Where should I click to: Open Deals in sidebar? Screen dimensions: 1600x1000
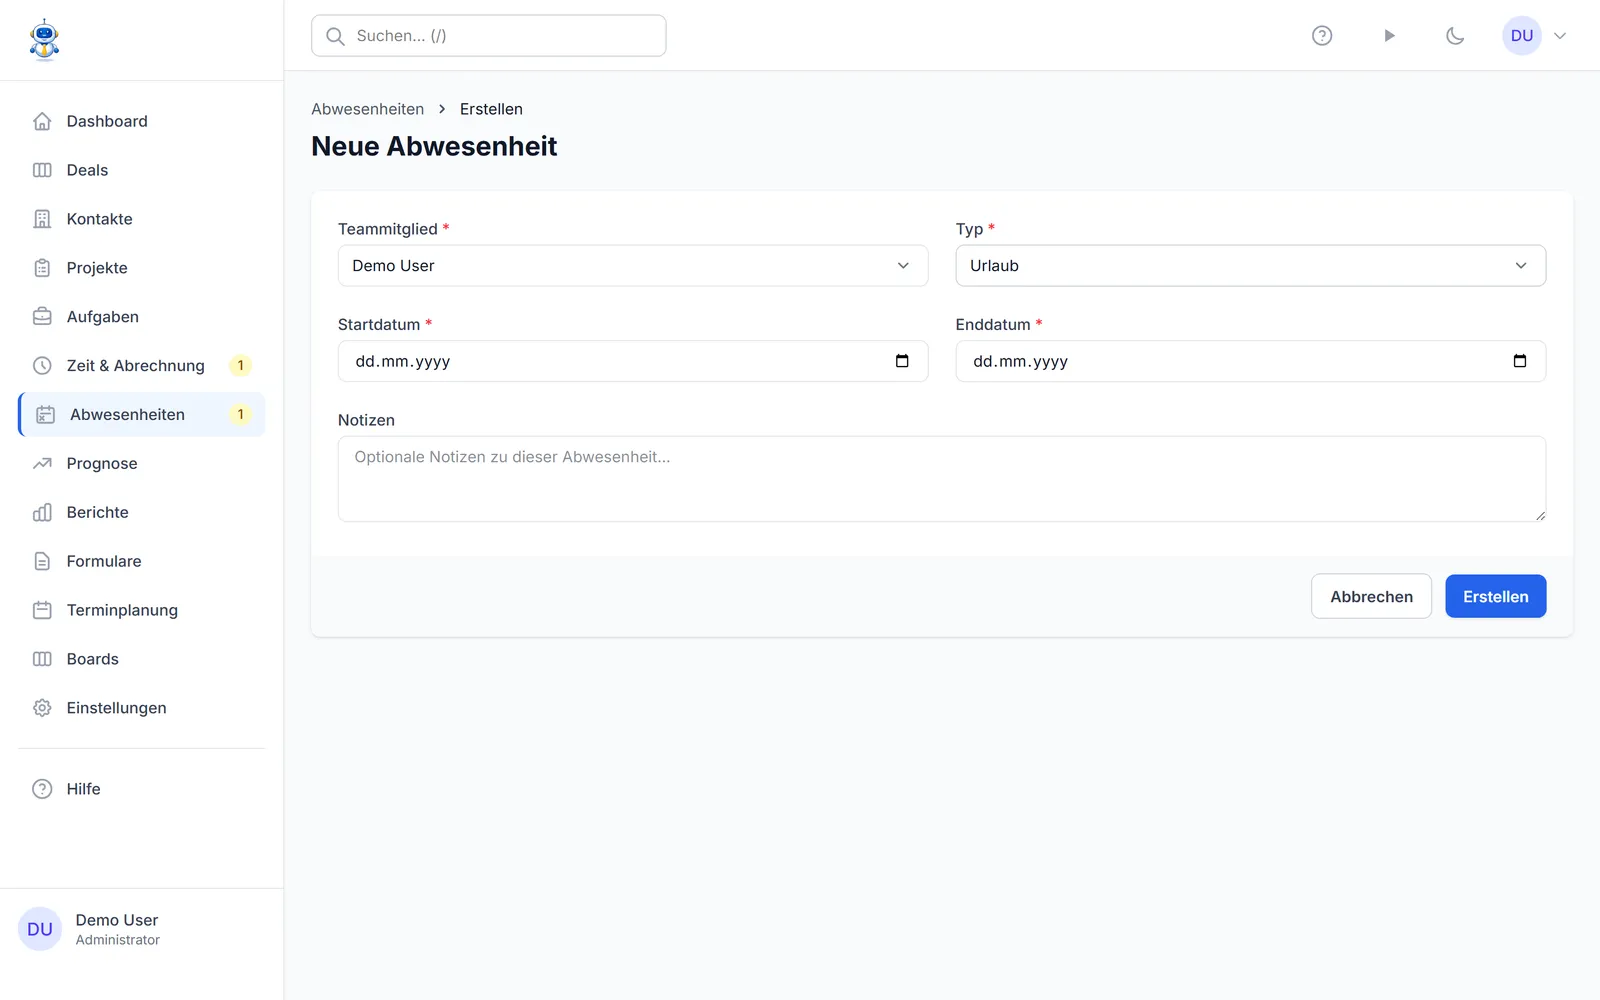coord(142,170)
